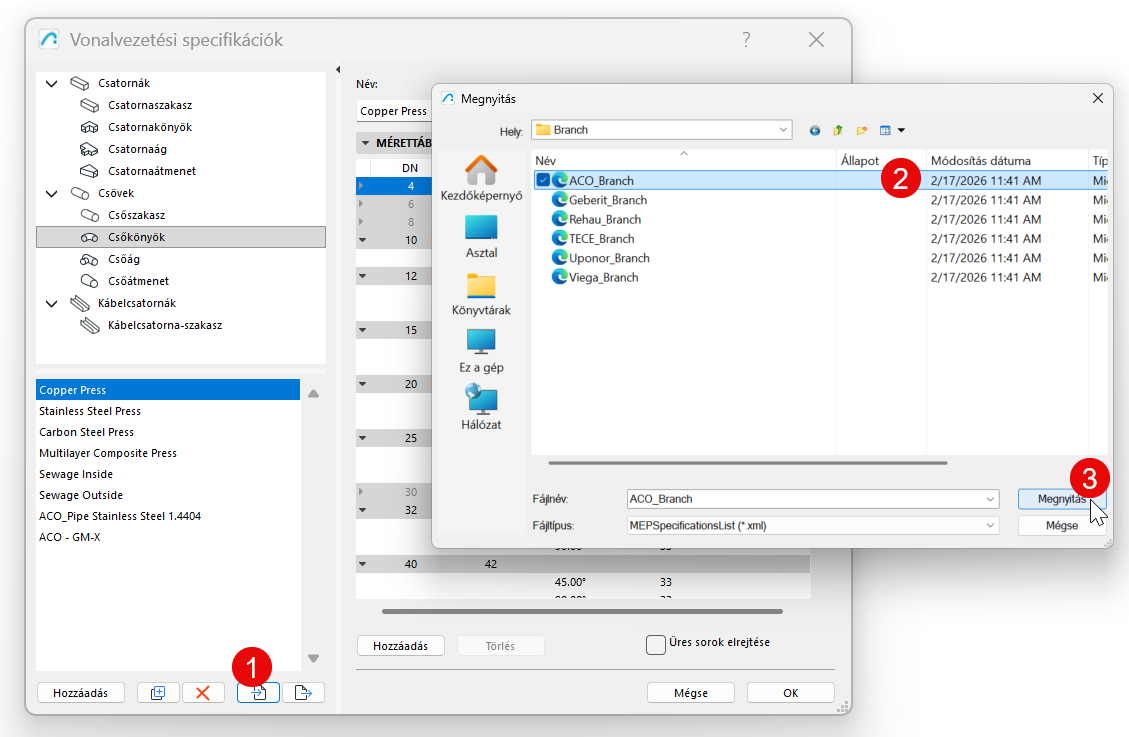1129x737 pixels.
Task: Open the view menu icon in Megnyitás
Action: tap(891, 130)
